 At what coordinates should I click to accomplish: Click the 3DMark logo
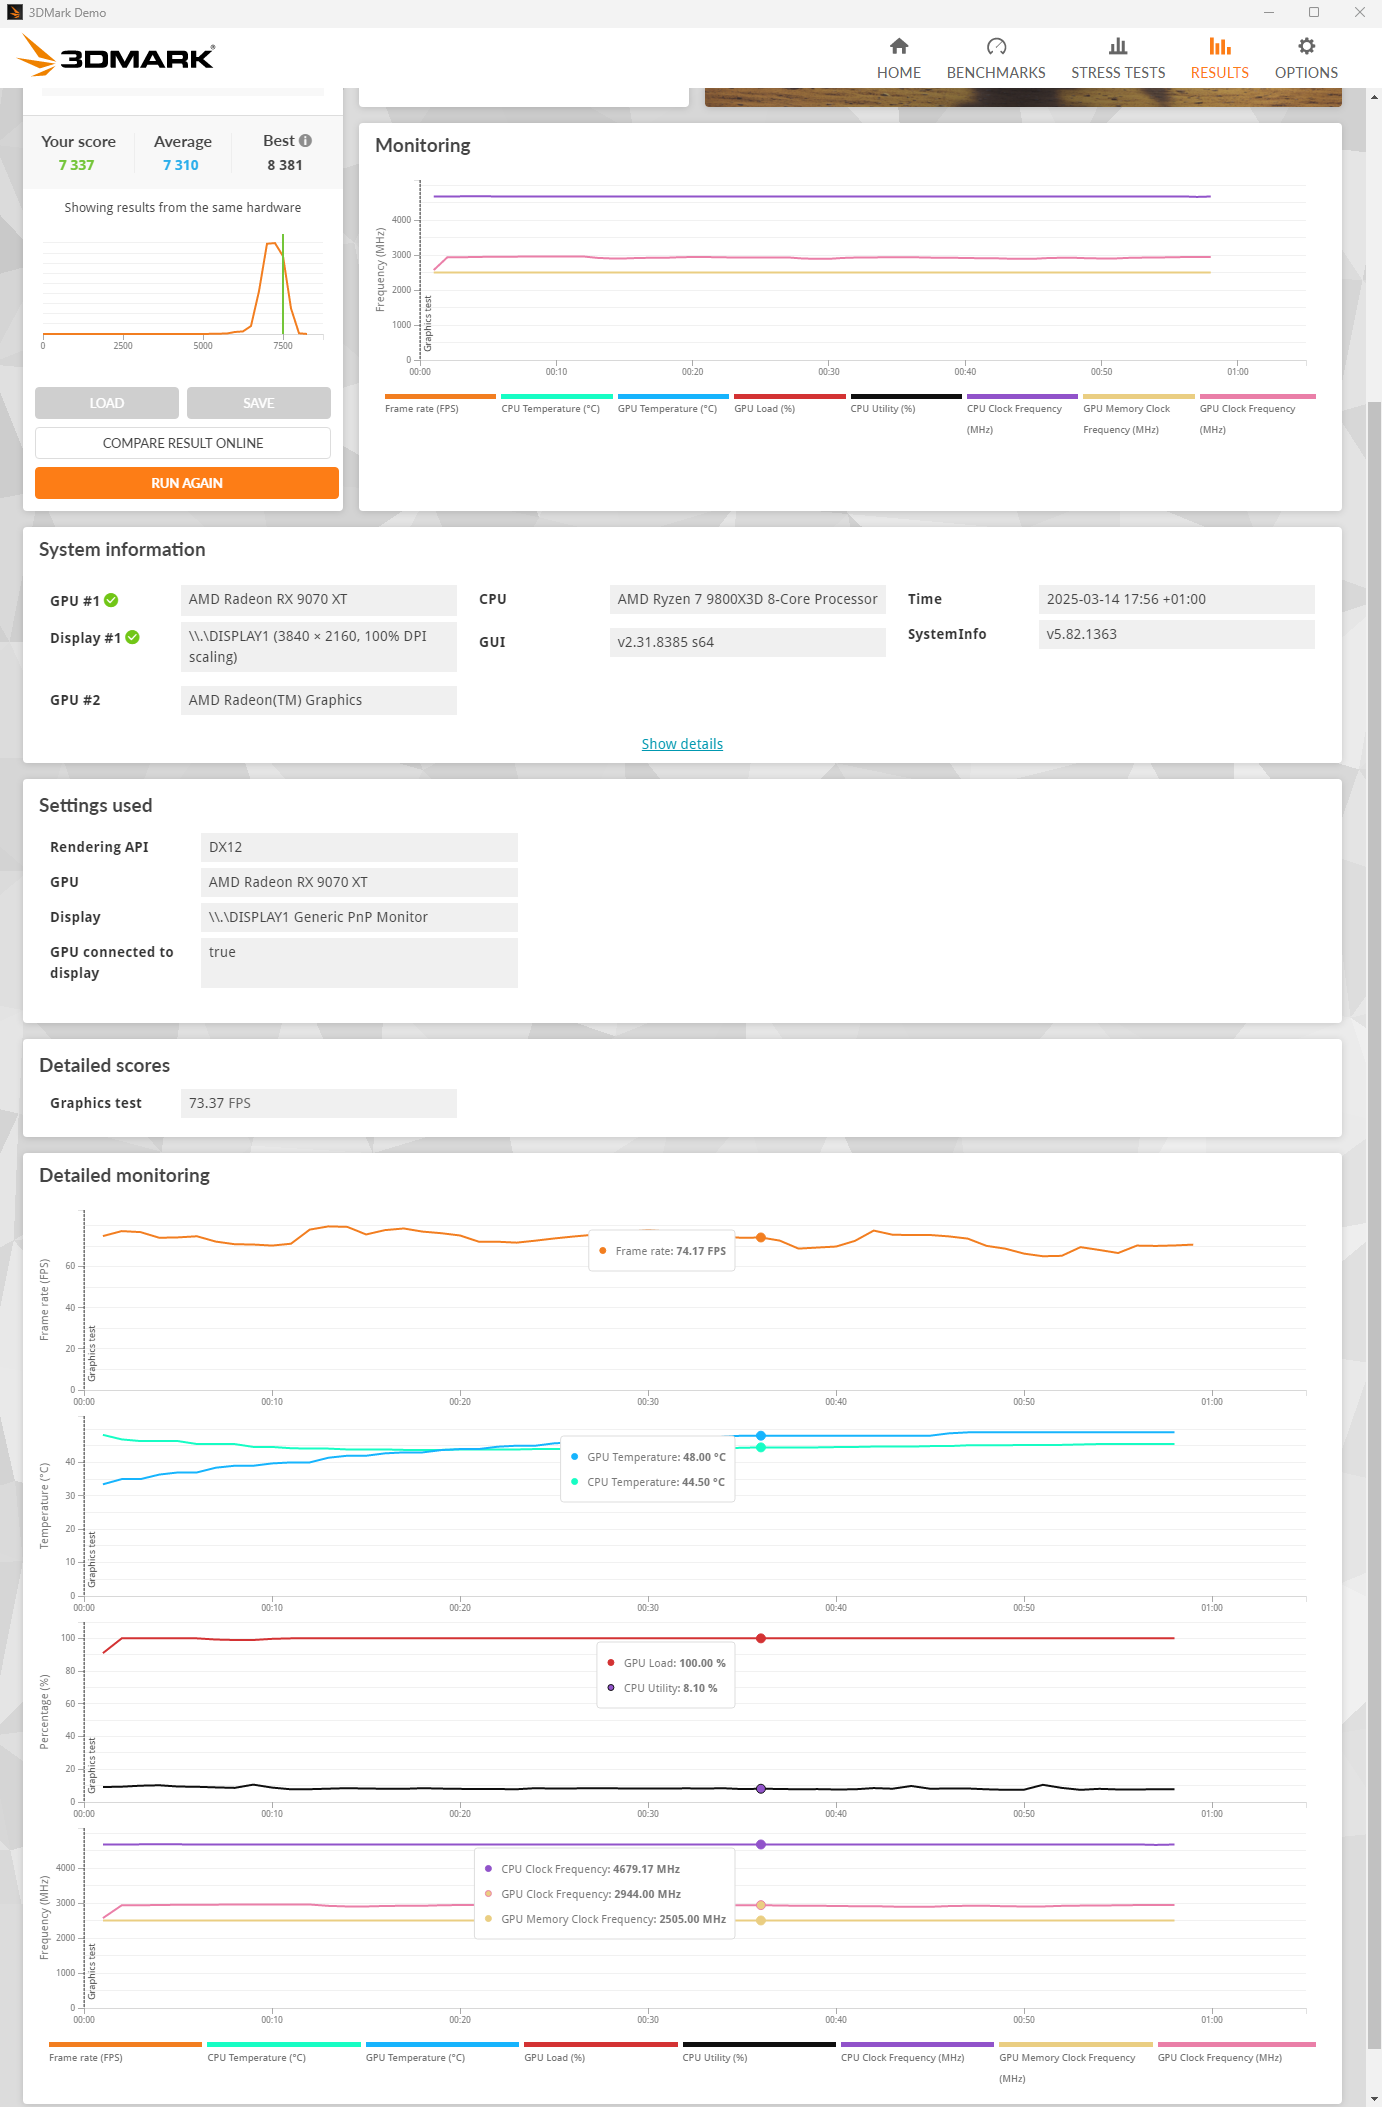point(117,57)
